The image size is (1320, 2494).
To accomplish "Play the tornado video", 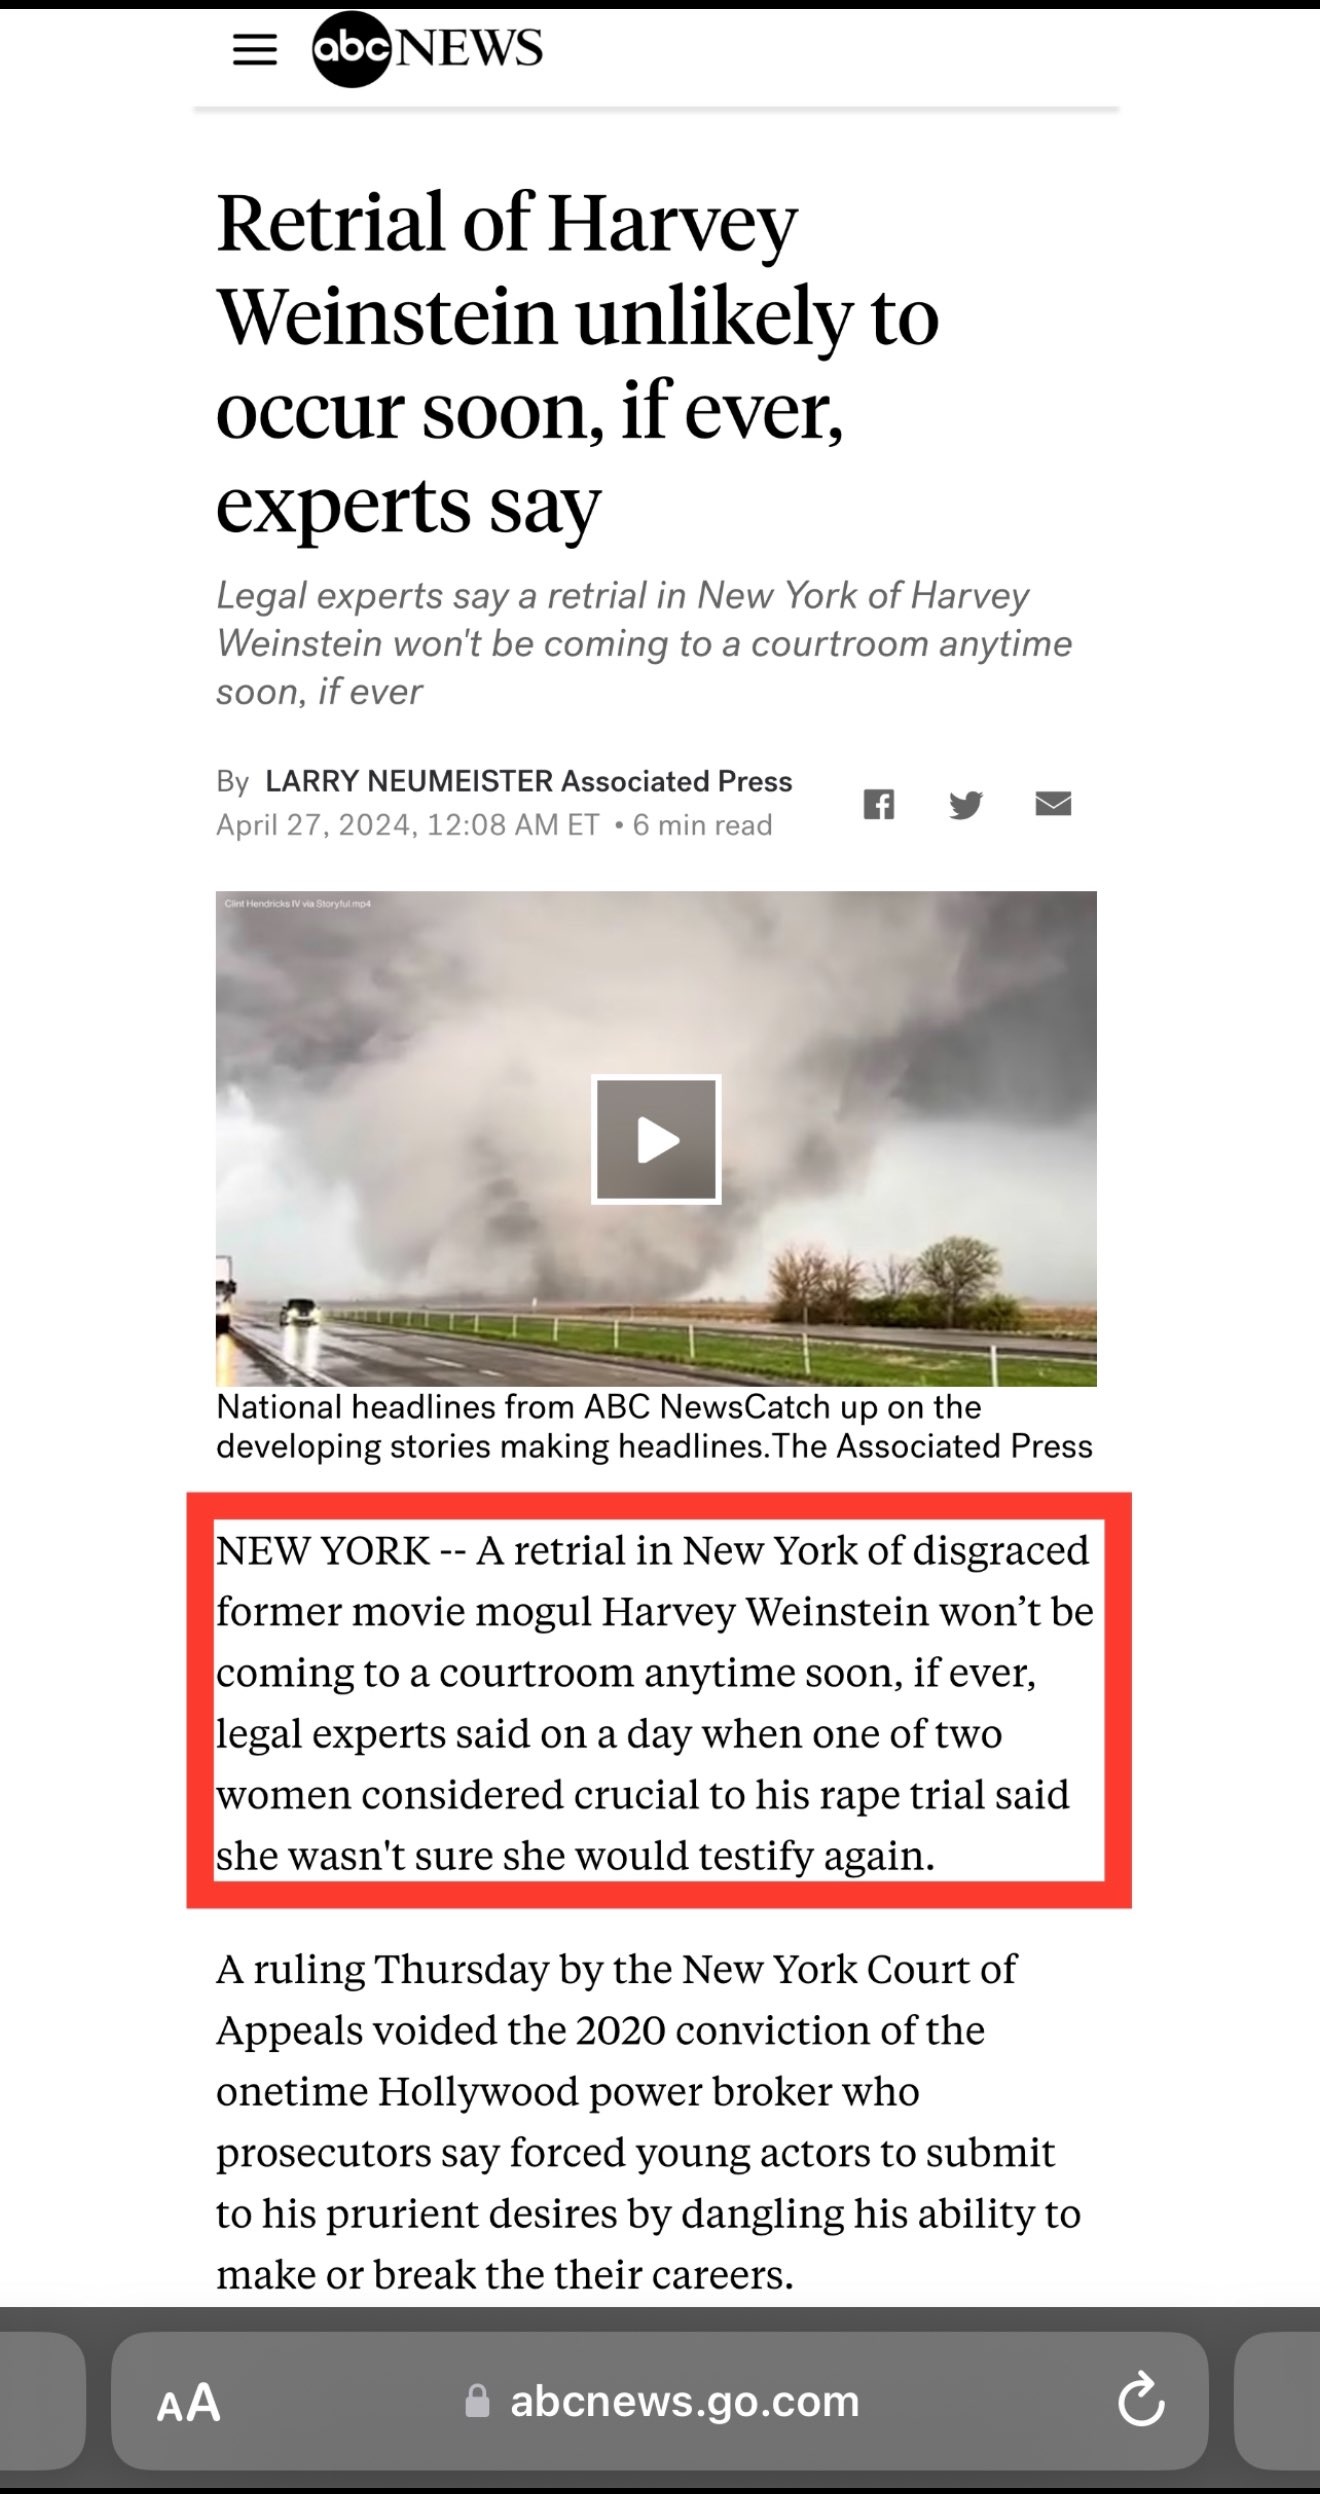I will 656,1139.
